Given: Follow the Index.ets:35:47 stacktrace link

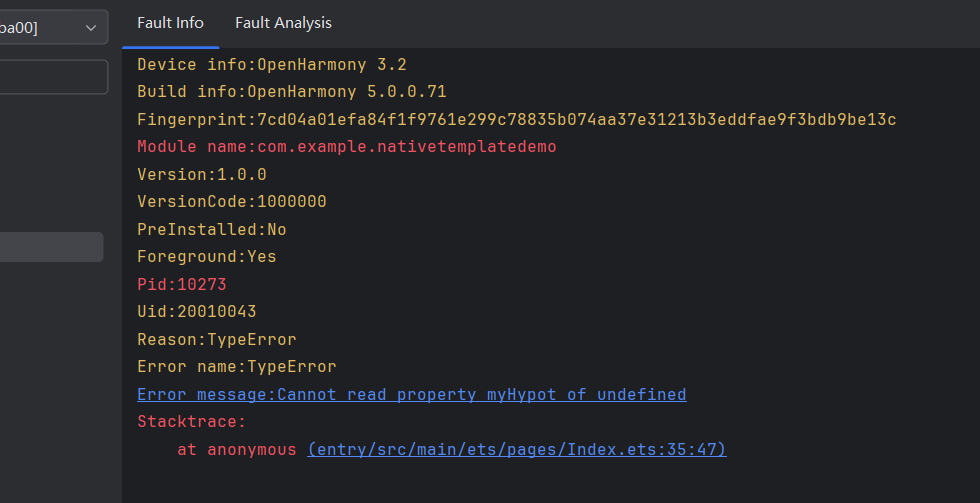Looking at the screenshot, I should click(516, 450).
